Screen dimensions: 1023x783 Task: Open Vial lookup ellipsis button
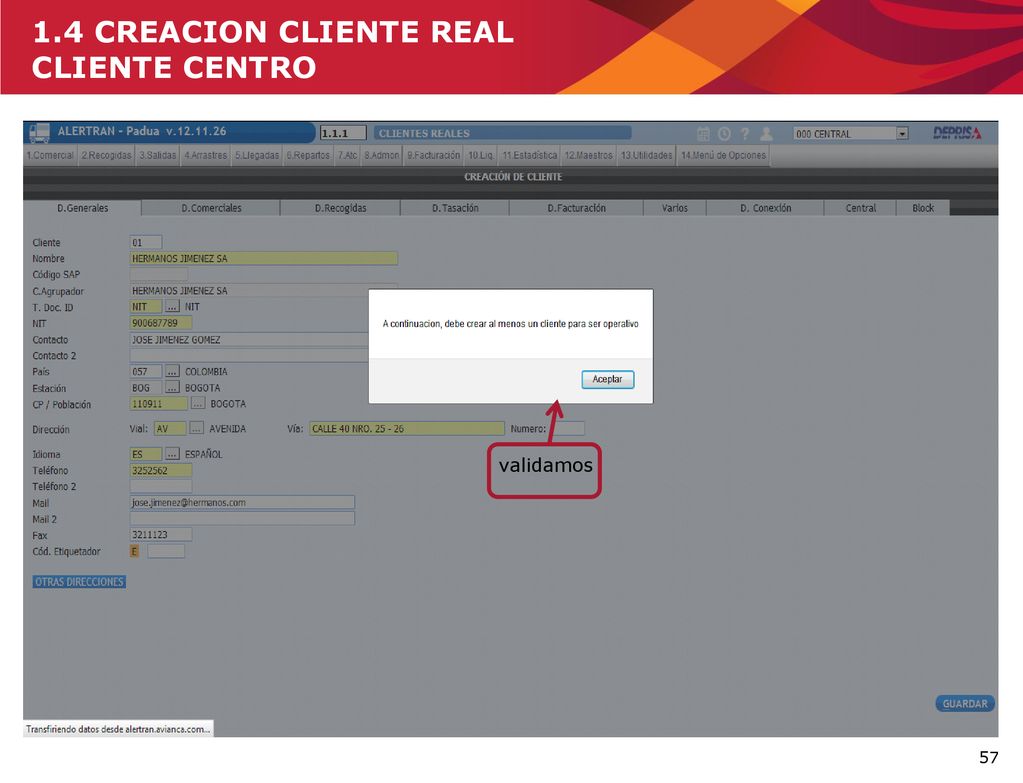coord(196,429)
